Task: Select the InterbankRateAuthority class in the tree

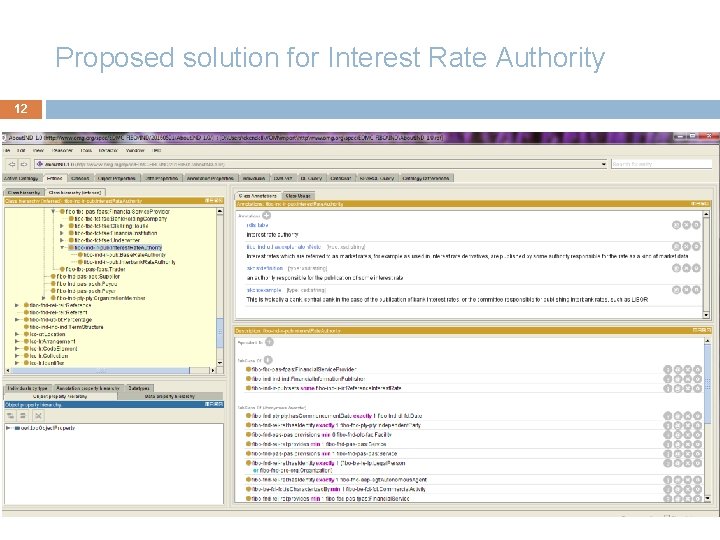Action: 129,262
